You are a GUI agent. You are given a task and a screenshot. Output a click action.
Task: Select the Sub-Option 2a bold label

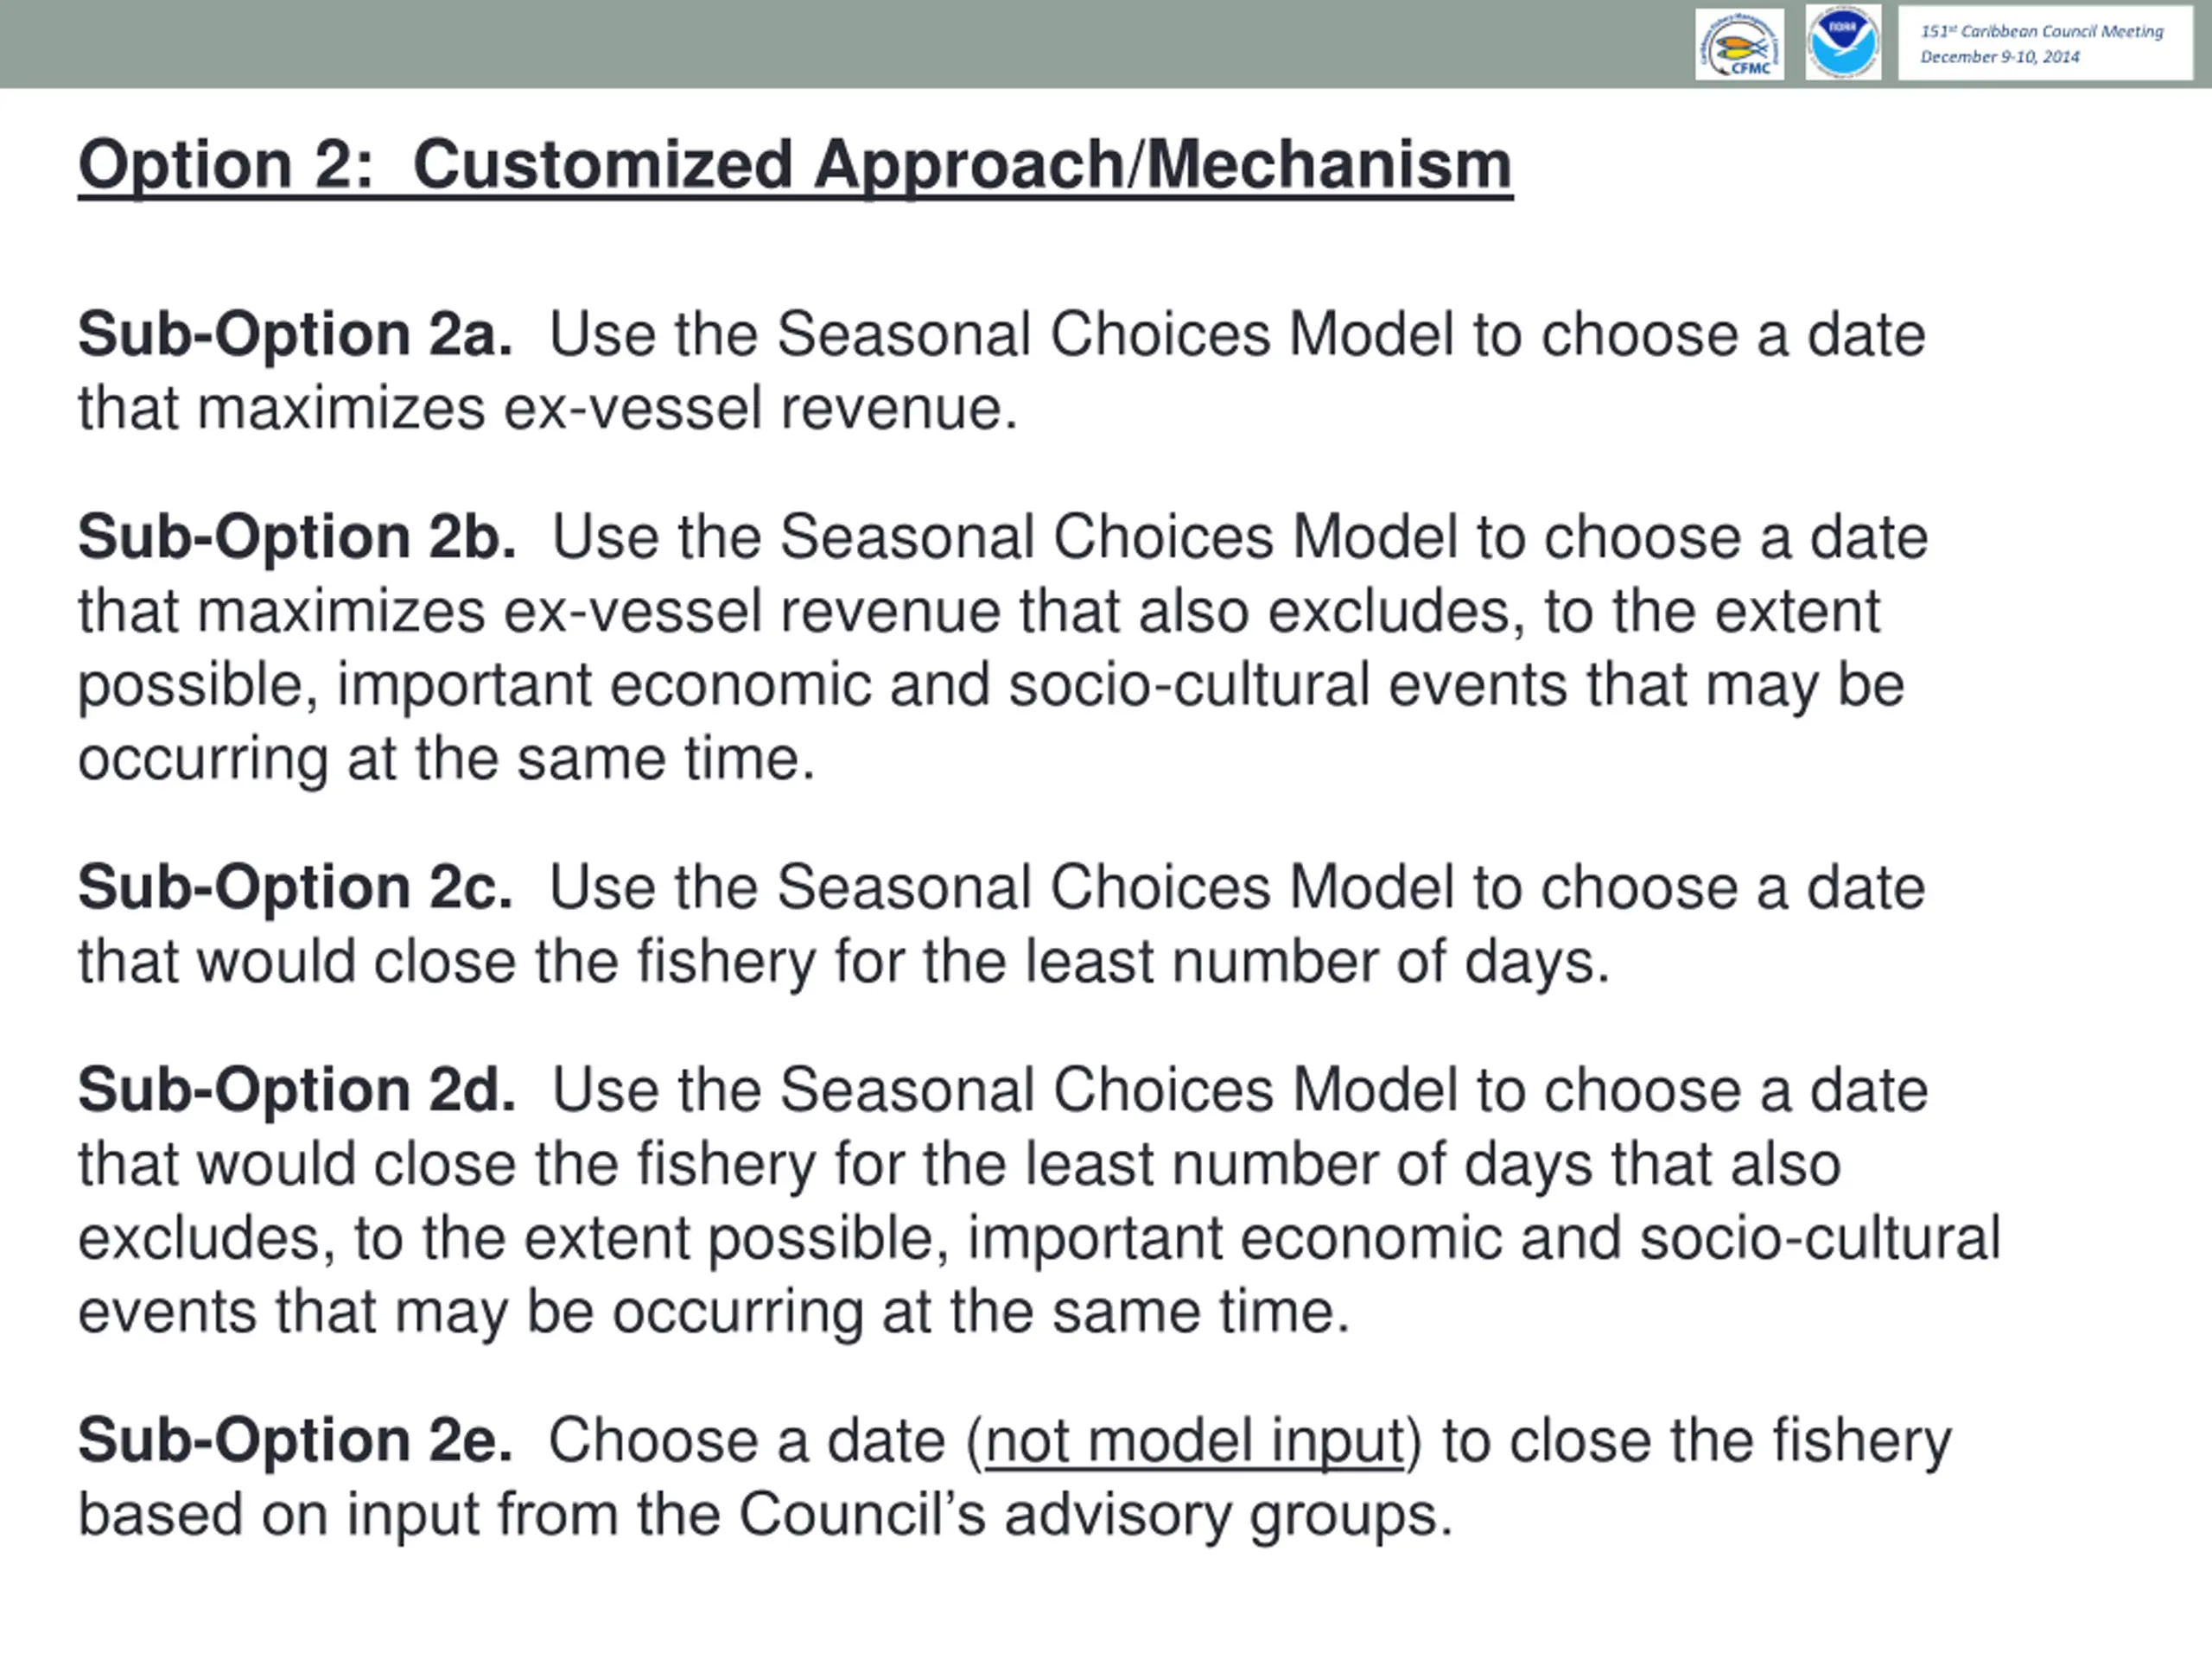[295, 334]
